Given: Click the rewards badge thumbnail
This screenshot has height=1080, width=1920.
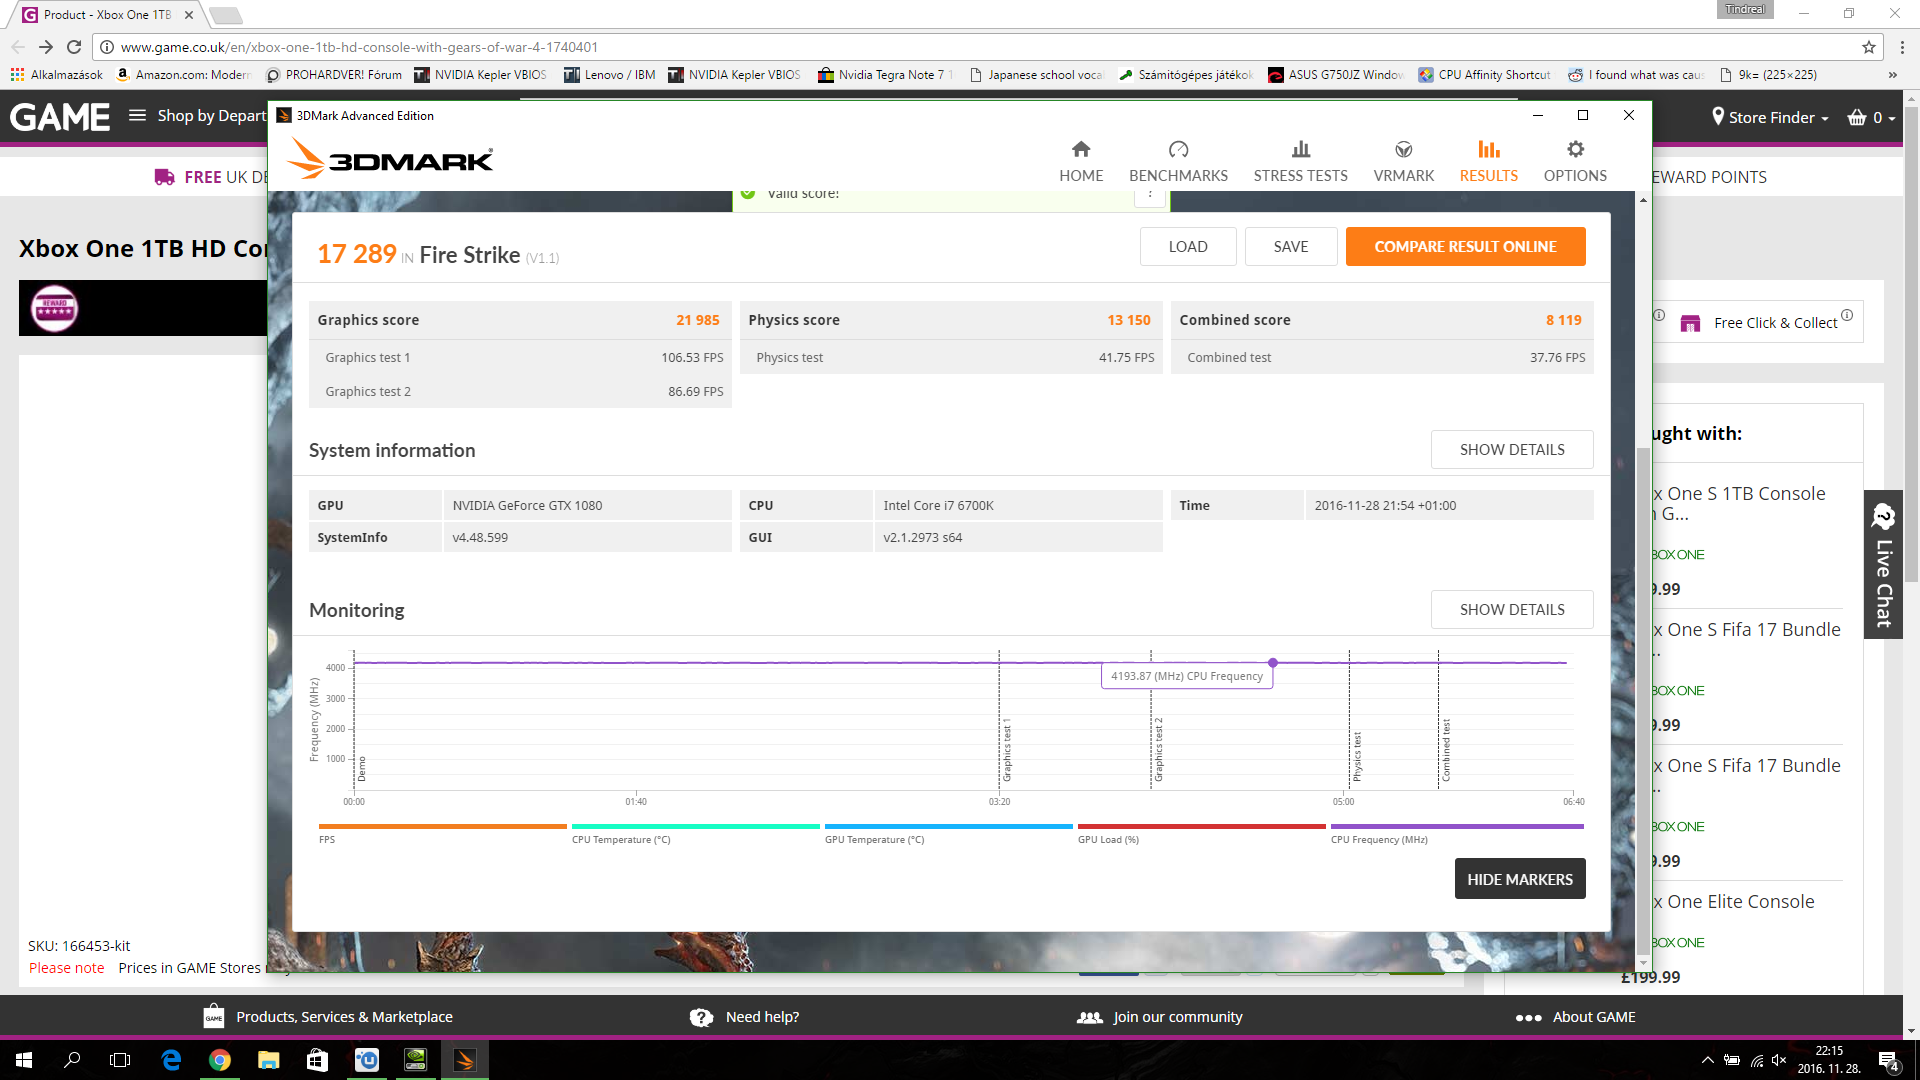Looking at the screenshot, I should 55,308.
